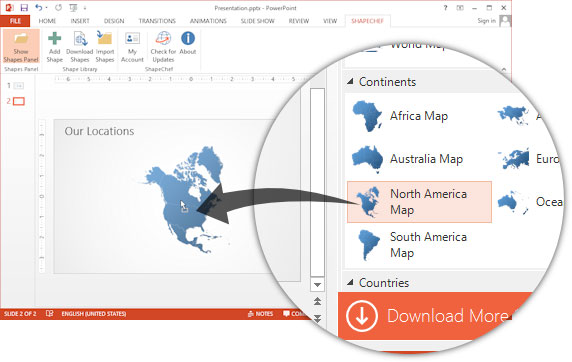Select the Asia map shape thumbnail
Screen dimensions: 572x362
point(513,115)
